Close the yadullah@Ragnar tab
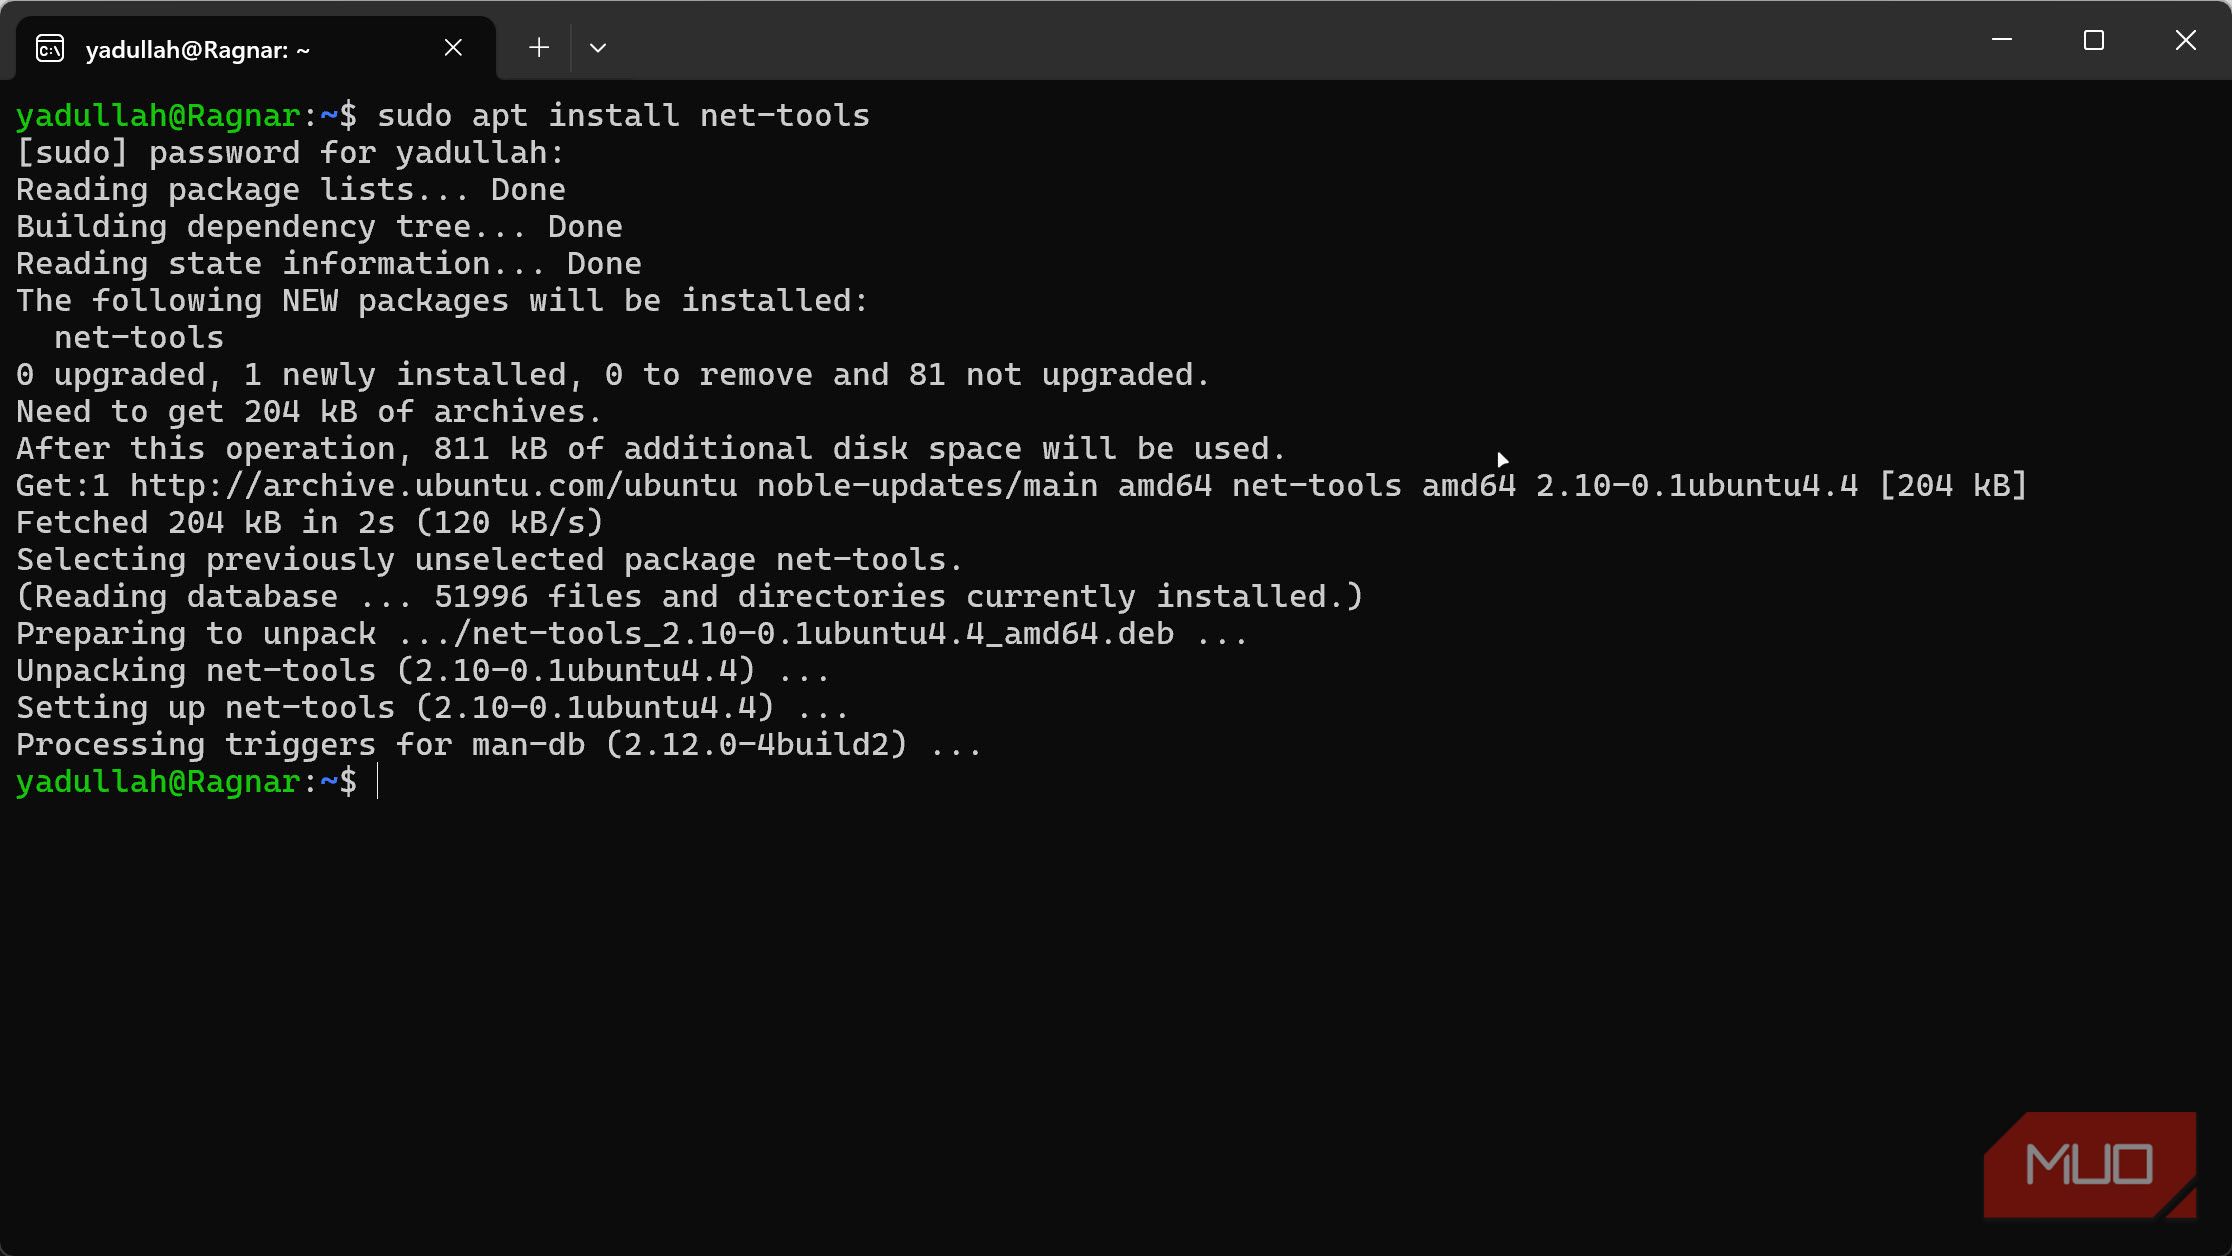The width and height of the screenshot is (2232, 1256). tap(453, 48)
